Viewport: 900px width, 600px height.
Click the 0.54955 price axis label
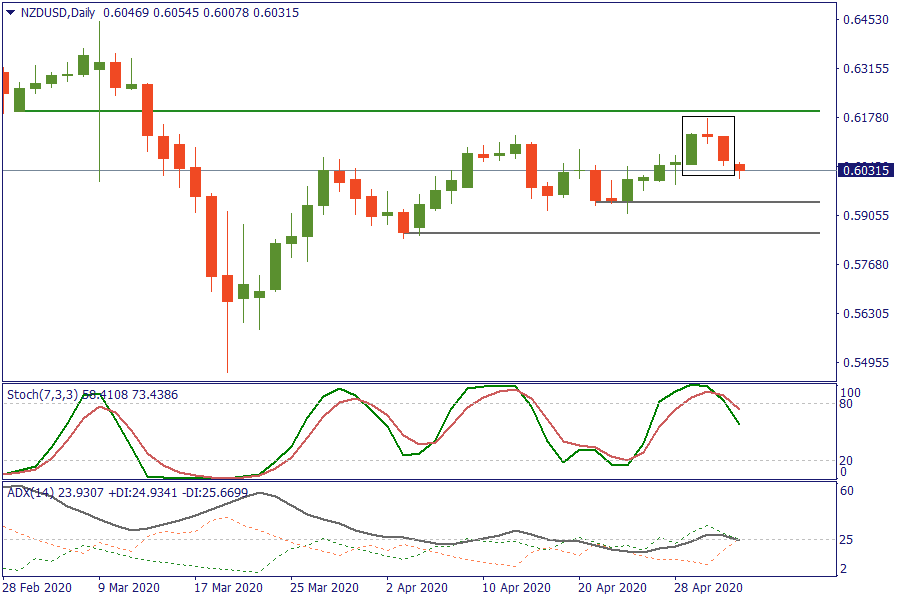pos(866,363)
